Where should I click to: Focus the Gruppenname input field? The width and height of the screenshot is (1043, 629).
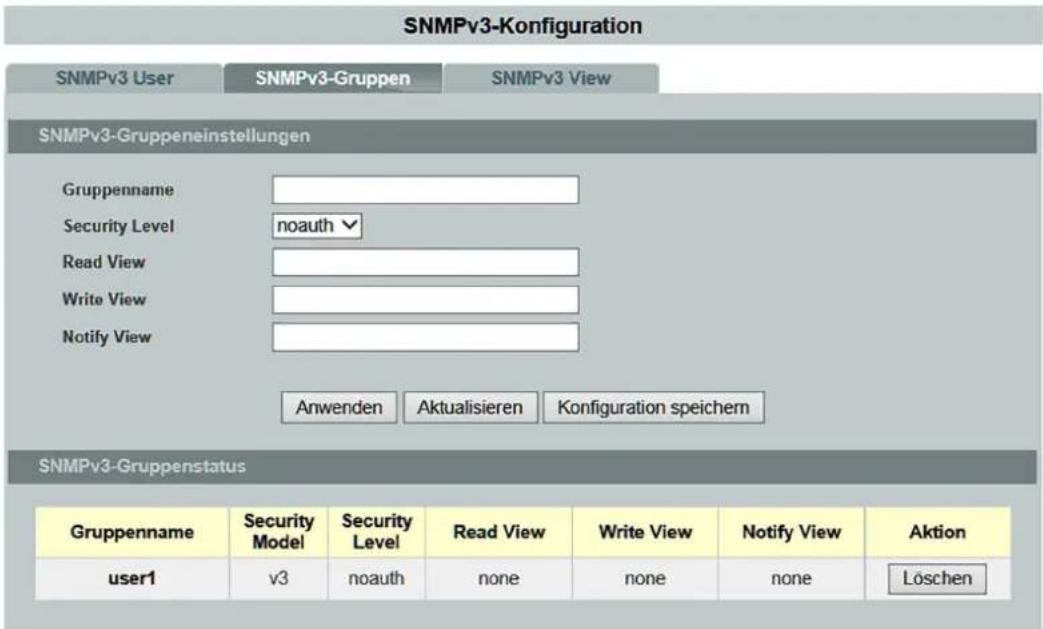coord(426,190)
